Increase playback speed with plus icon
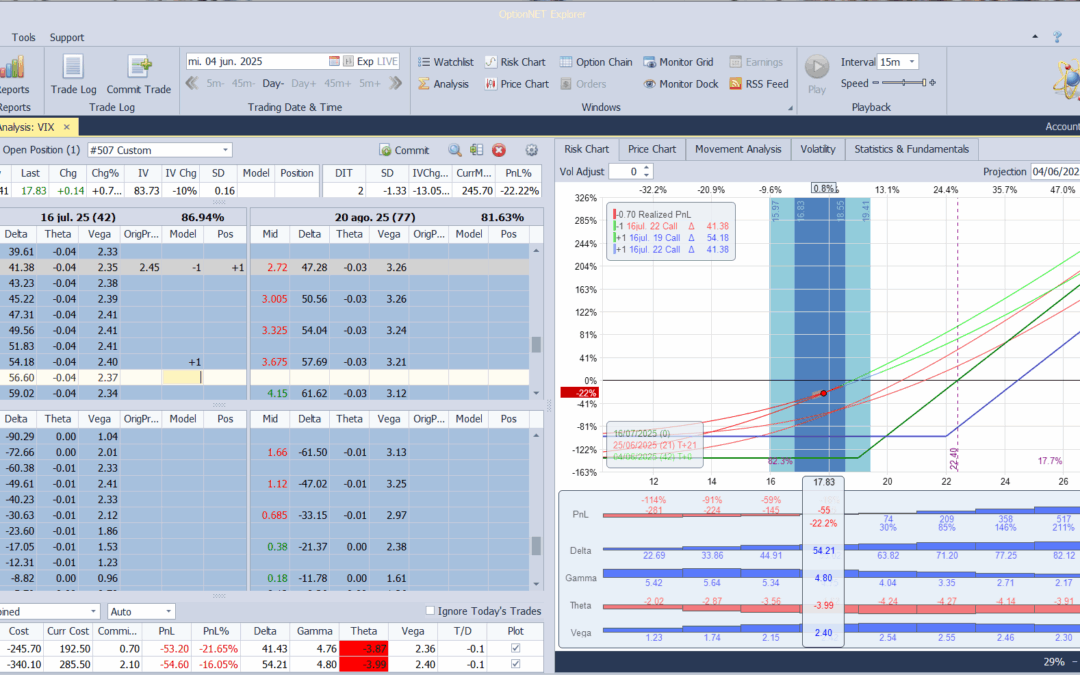Screen dimensions: 1080x675 [x=933, y=83]
